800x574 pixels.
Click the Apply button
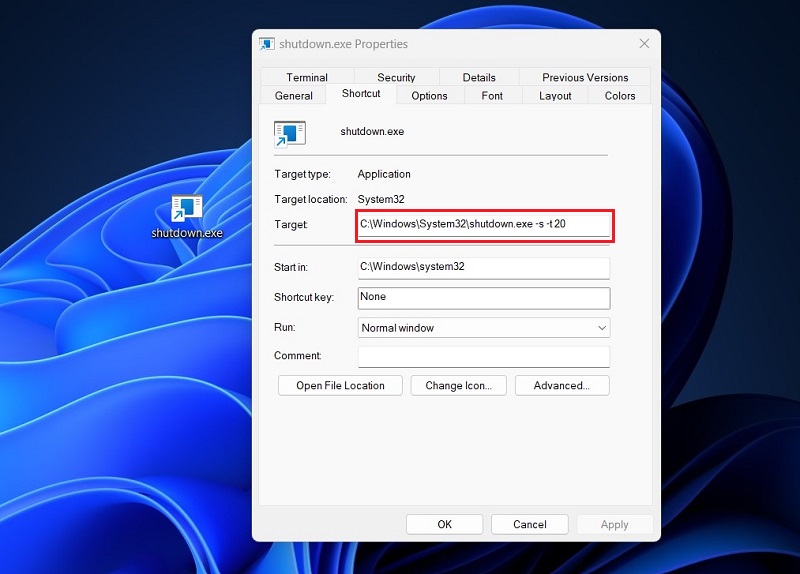(x=615, y=525)
